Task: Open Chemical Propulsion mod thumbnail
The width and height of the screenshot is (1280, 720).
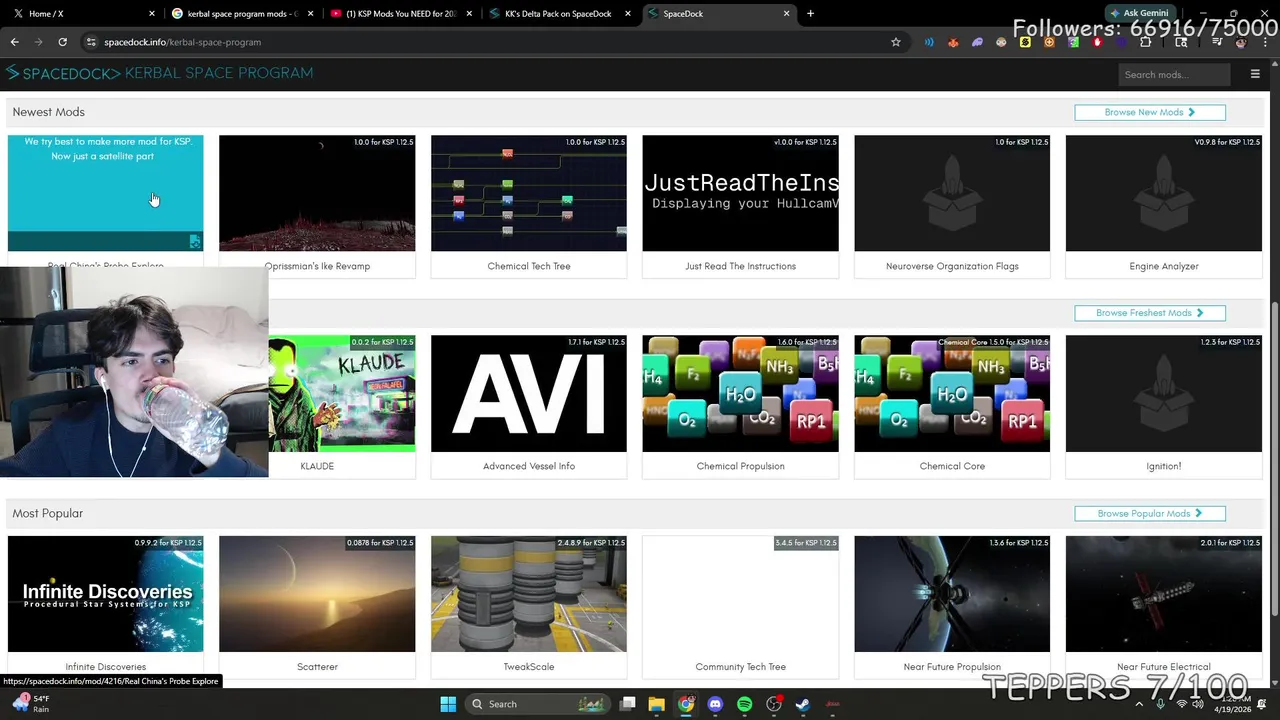Action: click(x=740, y=393)
